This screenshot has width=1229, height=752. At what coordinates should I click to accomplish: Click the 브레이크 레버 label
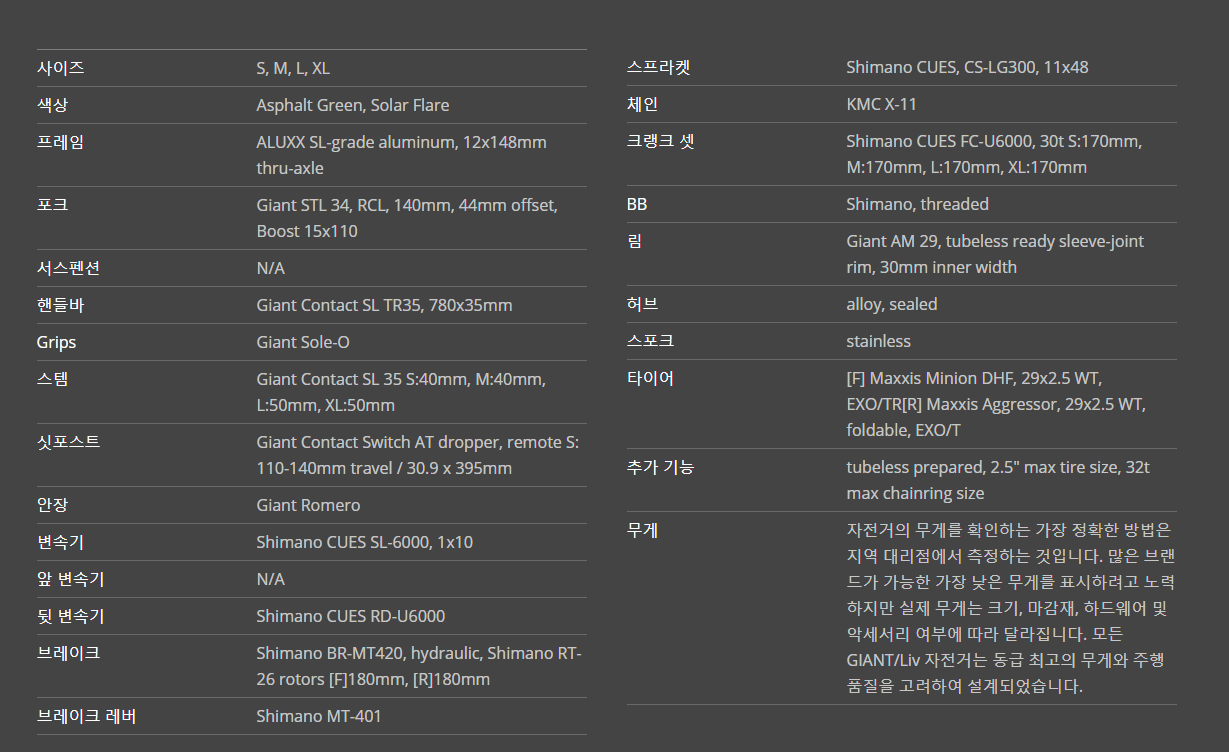click(x=86, y=716)
